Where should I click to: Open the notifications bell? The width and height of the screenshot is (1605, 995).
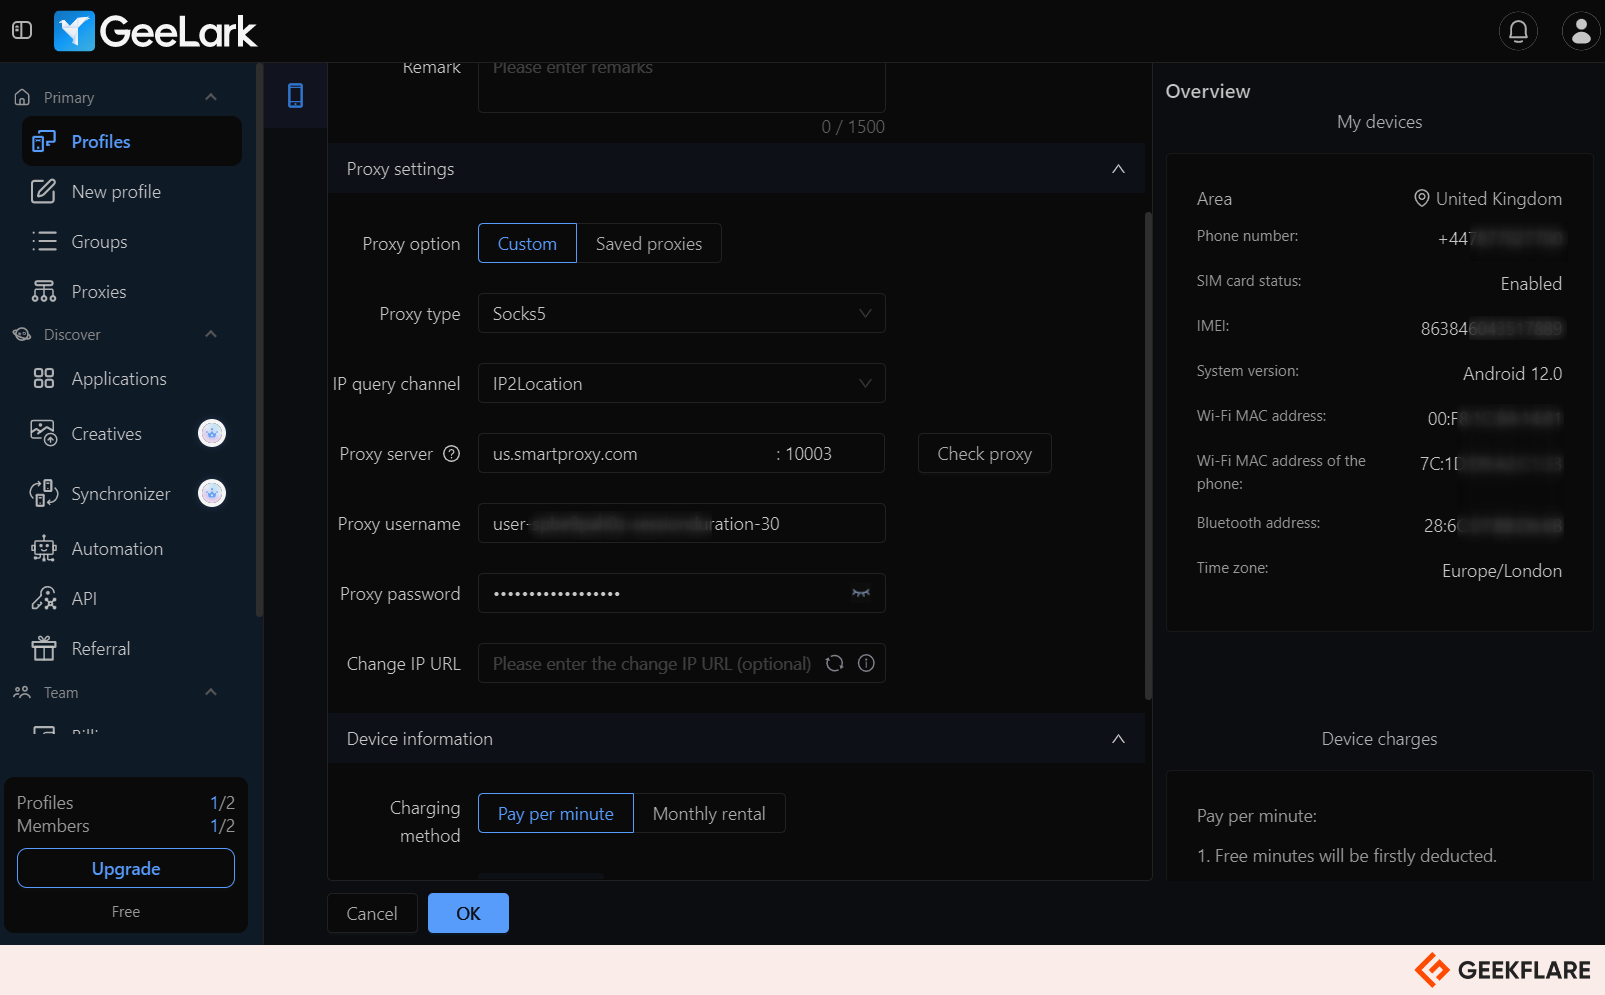pyautogui.click(x=1518, y=31)
